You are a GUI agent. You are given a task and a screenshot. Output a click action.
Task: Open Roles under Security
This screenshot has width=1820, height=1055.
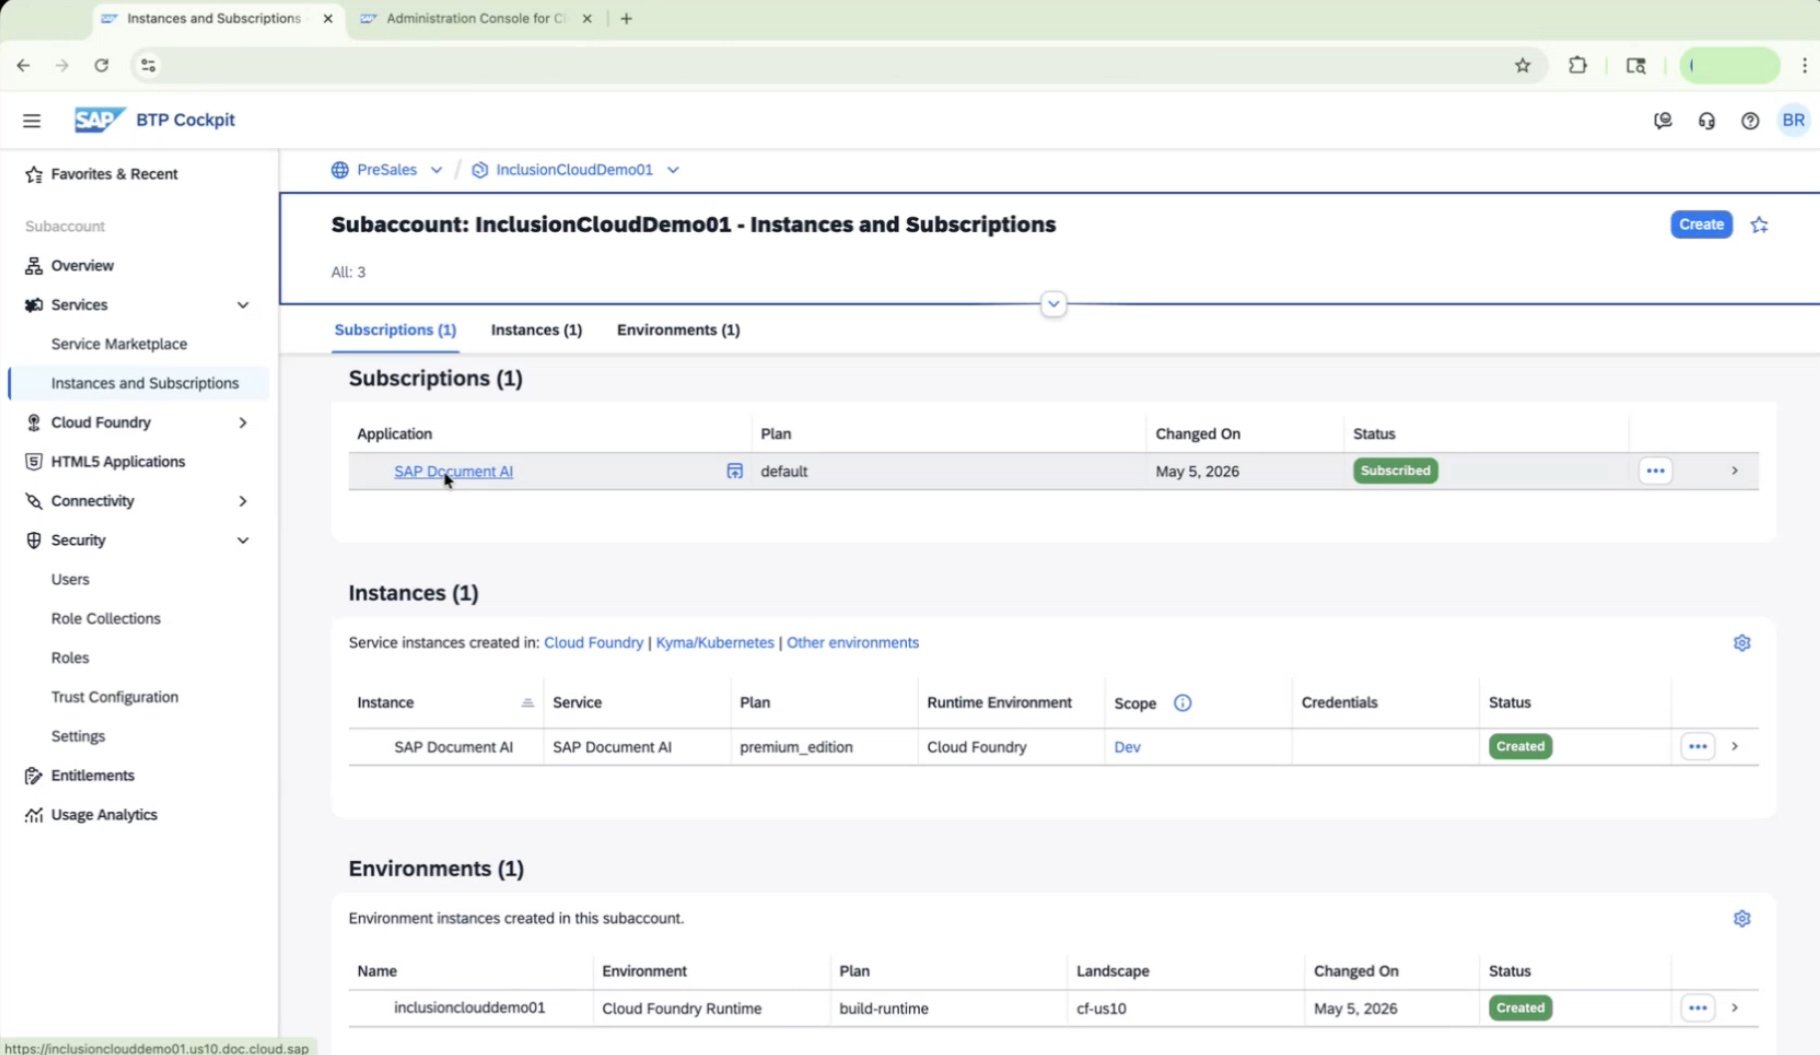[x=70, y=658]
